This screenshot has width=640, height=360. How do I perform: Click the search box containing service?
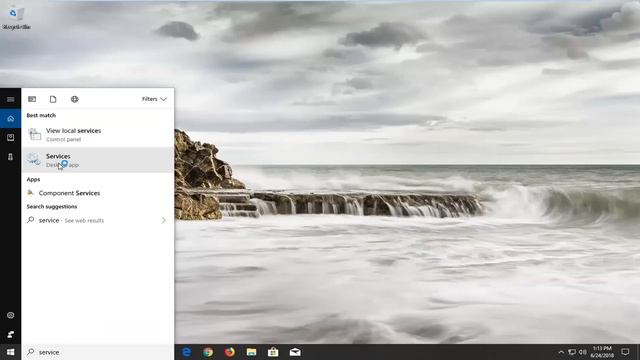click(x=98, y=352)
